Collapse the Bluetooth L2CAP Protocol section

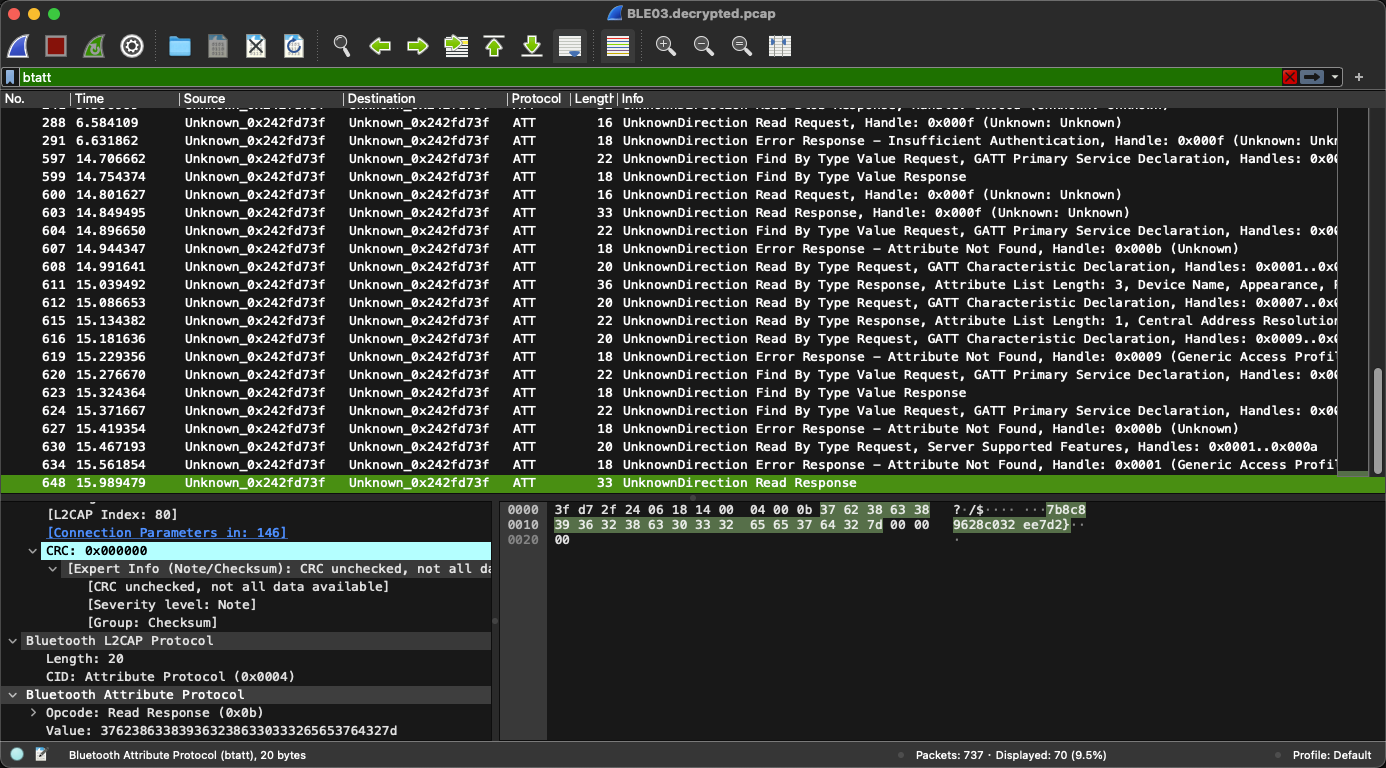[13, 641]
